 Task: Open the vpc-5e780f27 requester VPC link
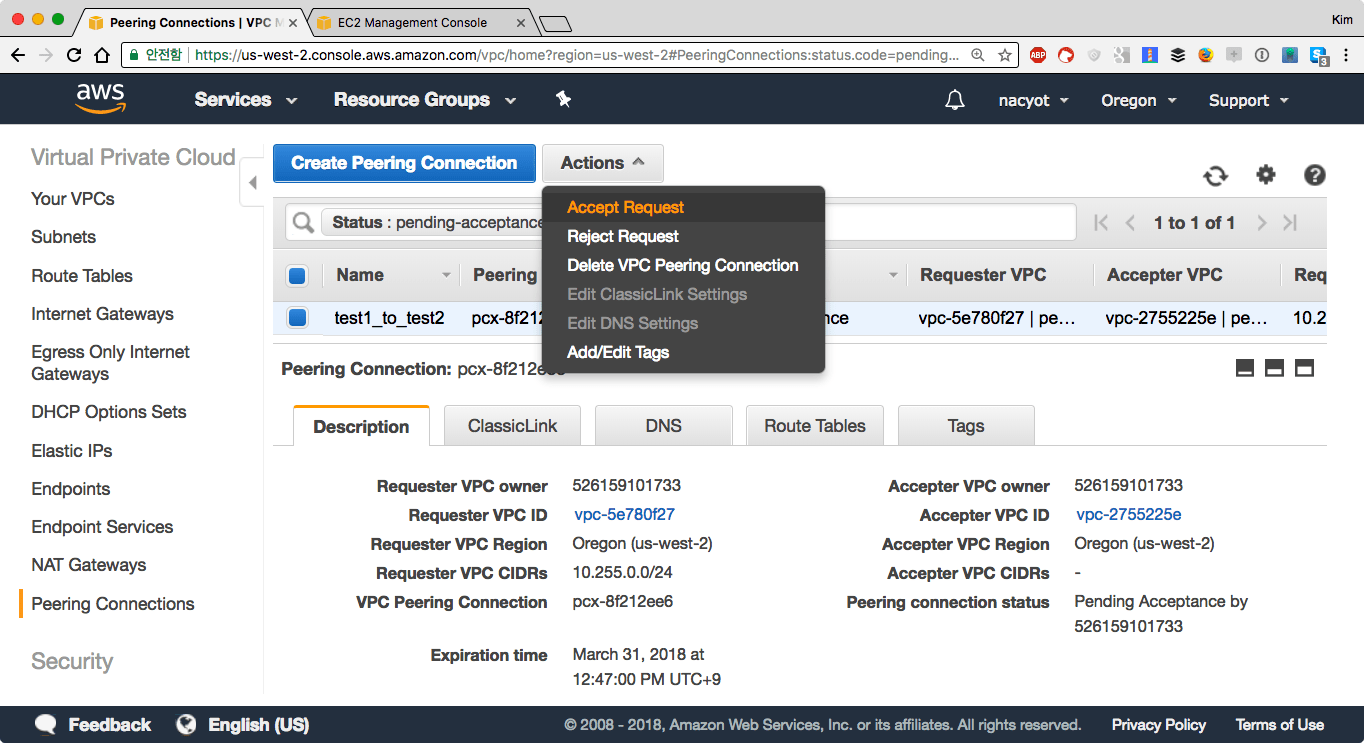624,515
